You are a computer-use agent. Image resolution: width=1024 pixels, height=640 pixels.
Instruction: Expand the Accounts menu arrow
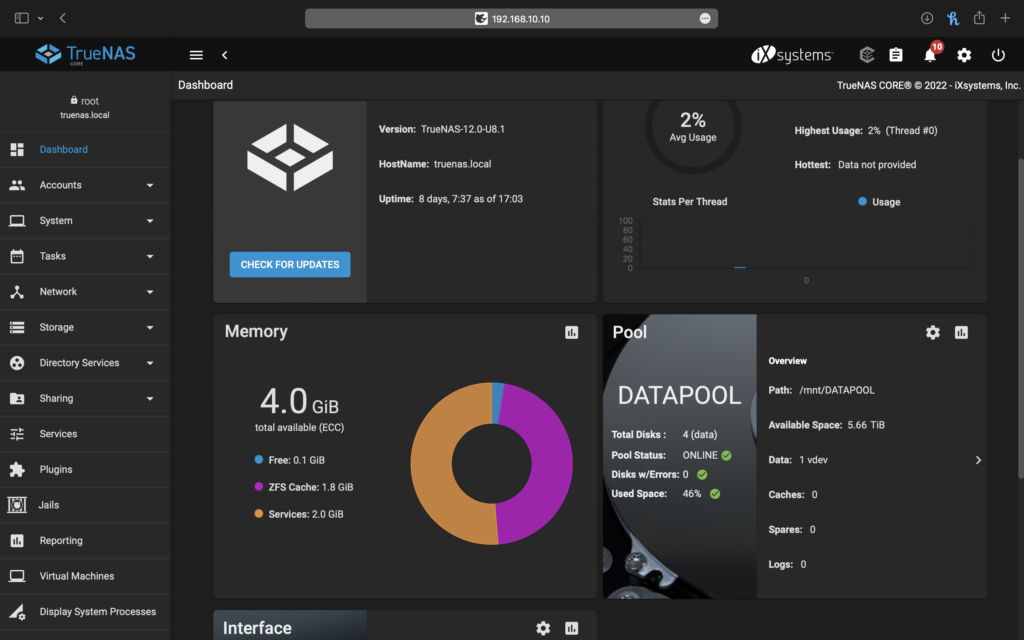(150, 185)
